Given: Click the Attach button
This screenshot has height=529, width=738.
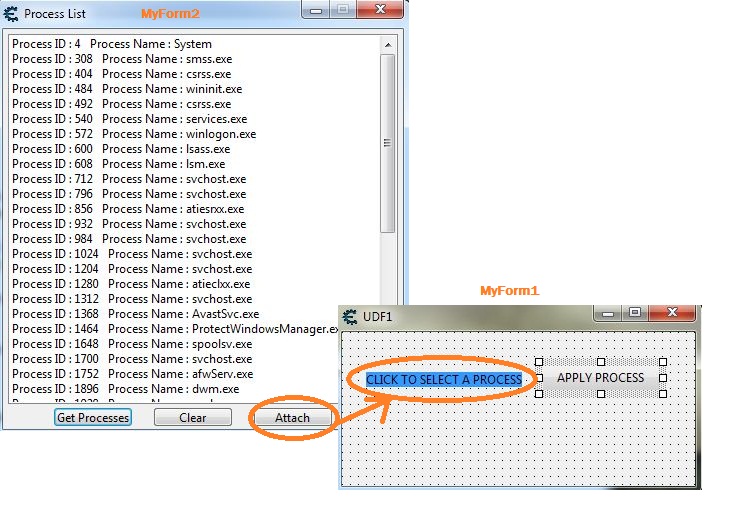Looking at the screenshot, I should (x=292, y=417).
